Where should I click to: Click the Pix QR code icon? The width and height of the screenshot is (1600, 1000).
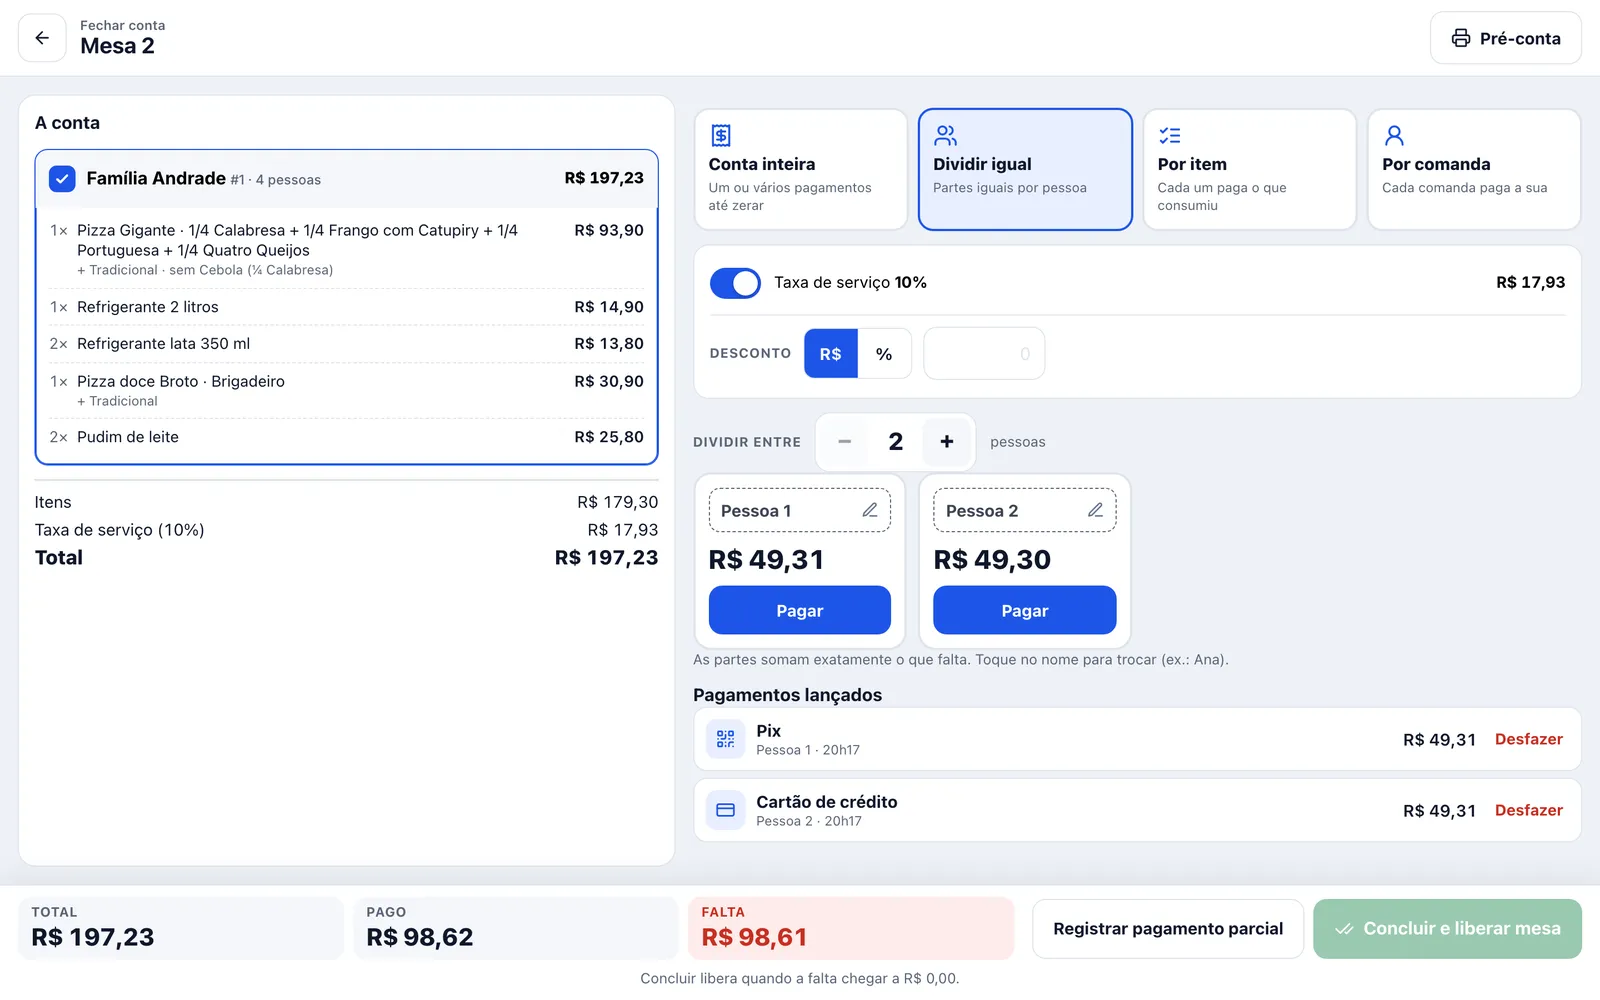tap(726, 739)
